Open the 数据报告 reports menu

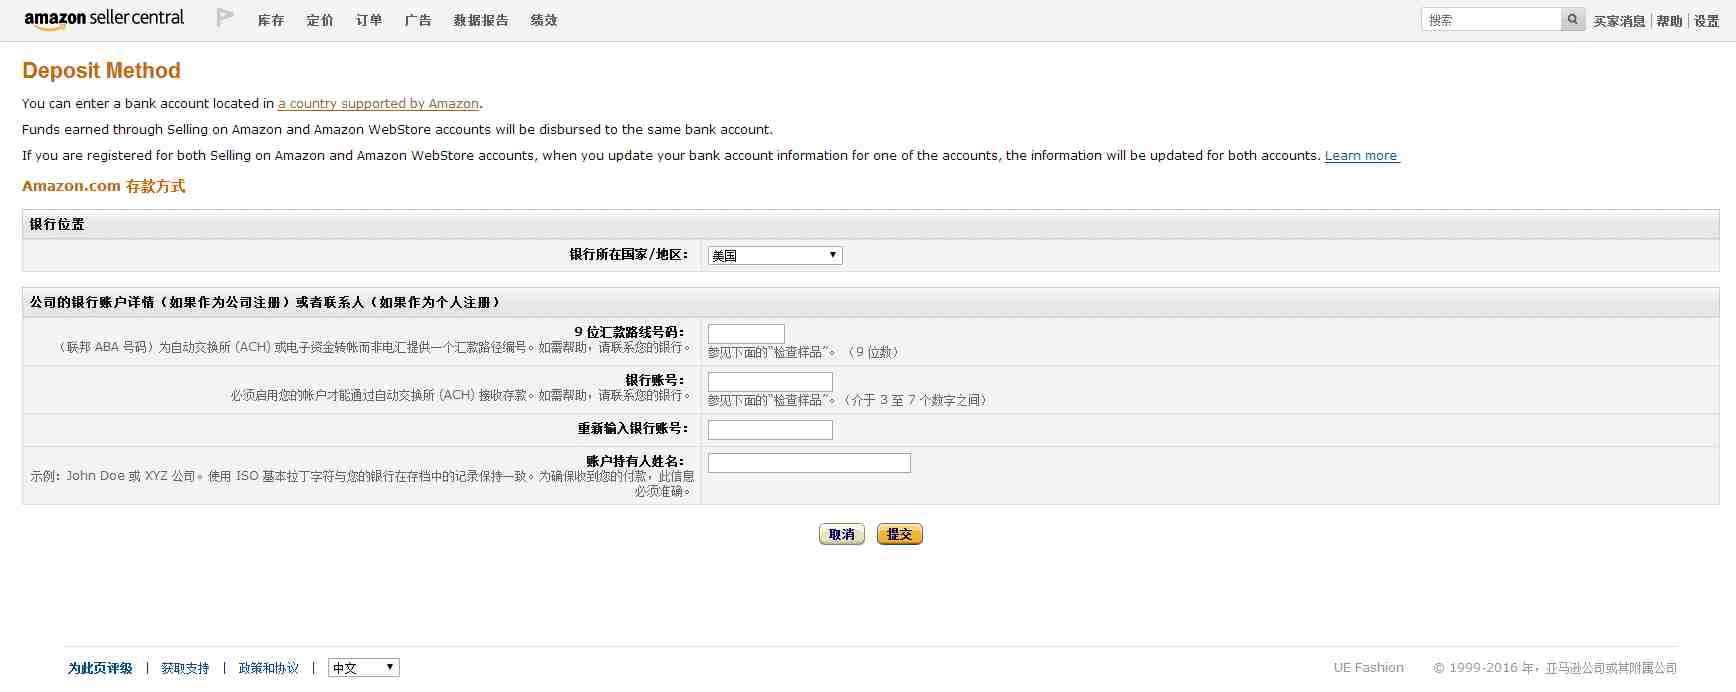481,20
